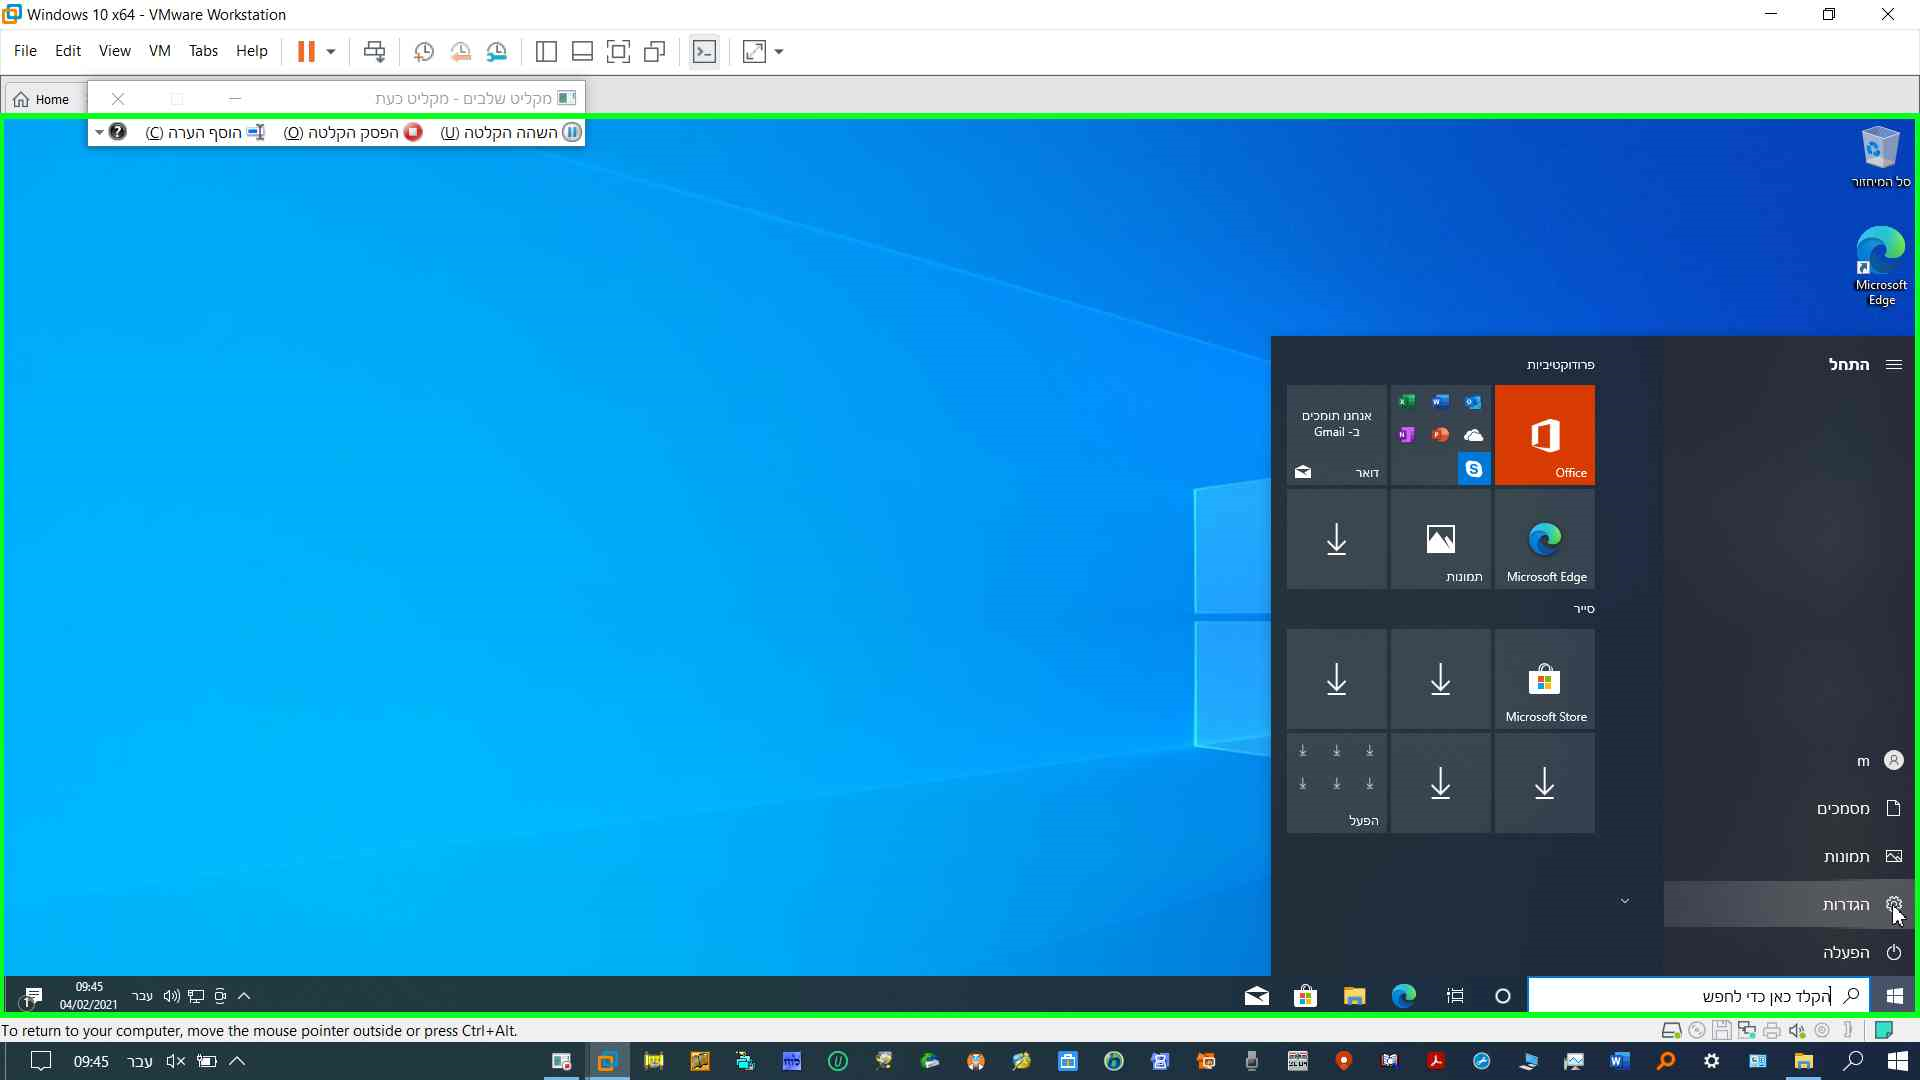1920x1080 pixels.
Task: Toggle the thumbnail bar layout
Action: (582, 51)
